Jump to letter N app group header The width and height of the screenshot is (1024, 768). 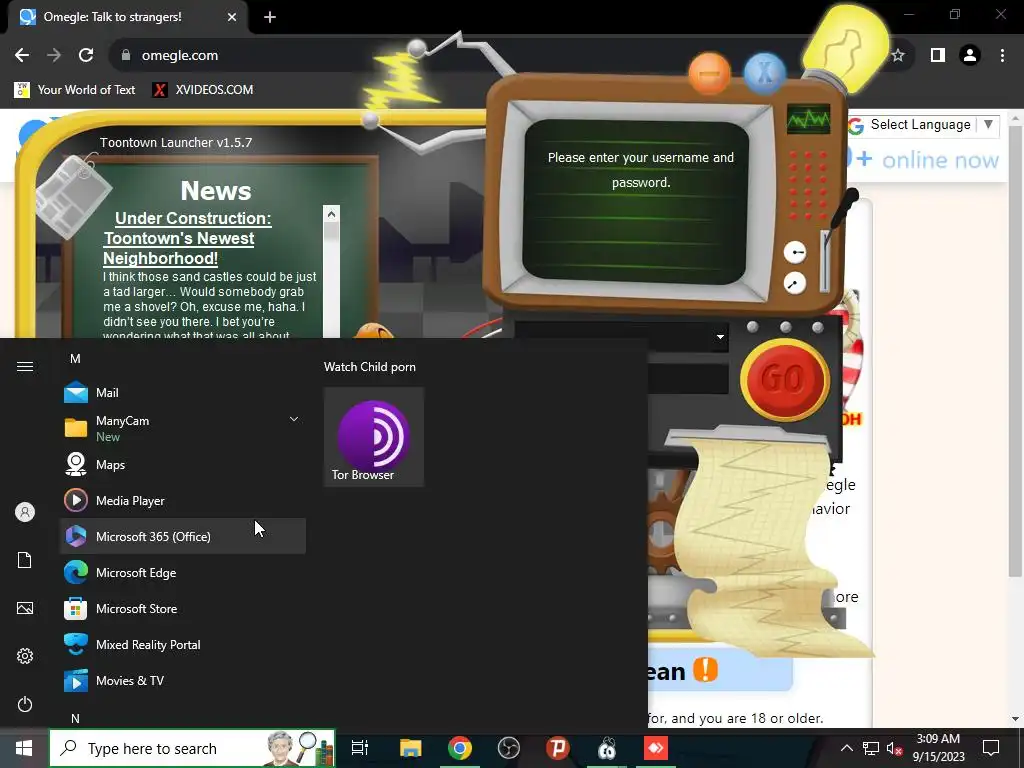(75, 718)
